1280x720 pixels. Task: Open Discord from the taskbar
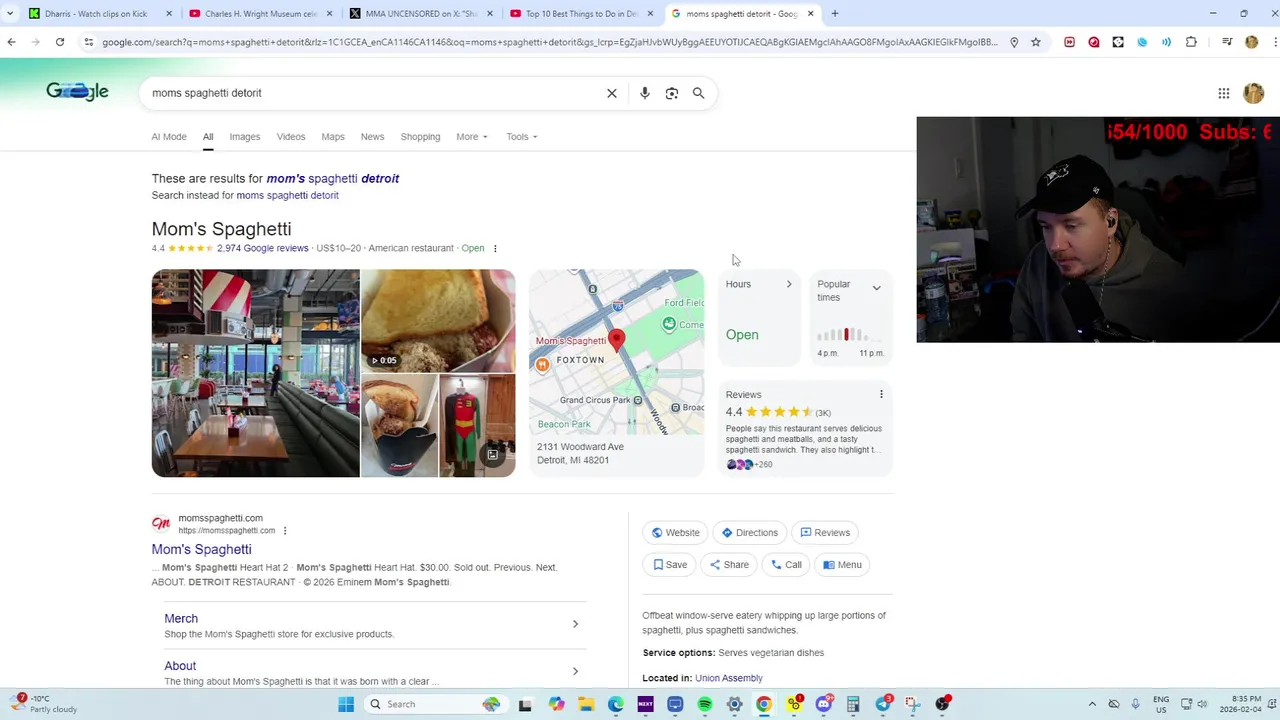coord(824,704)
